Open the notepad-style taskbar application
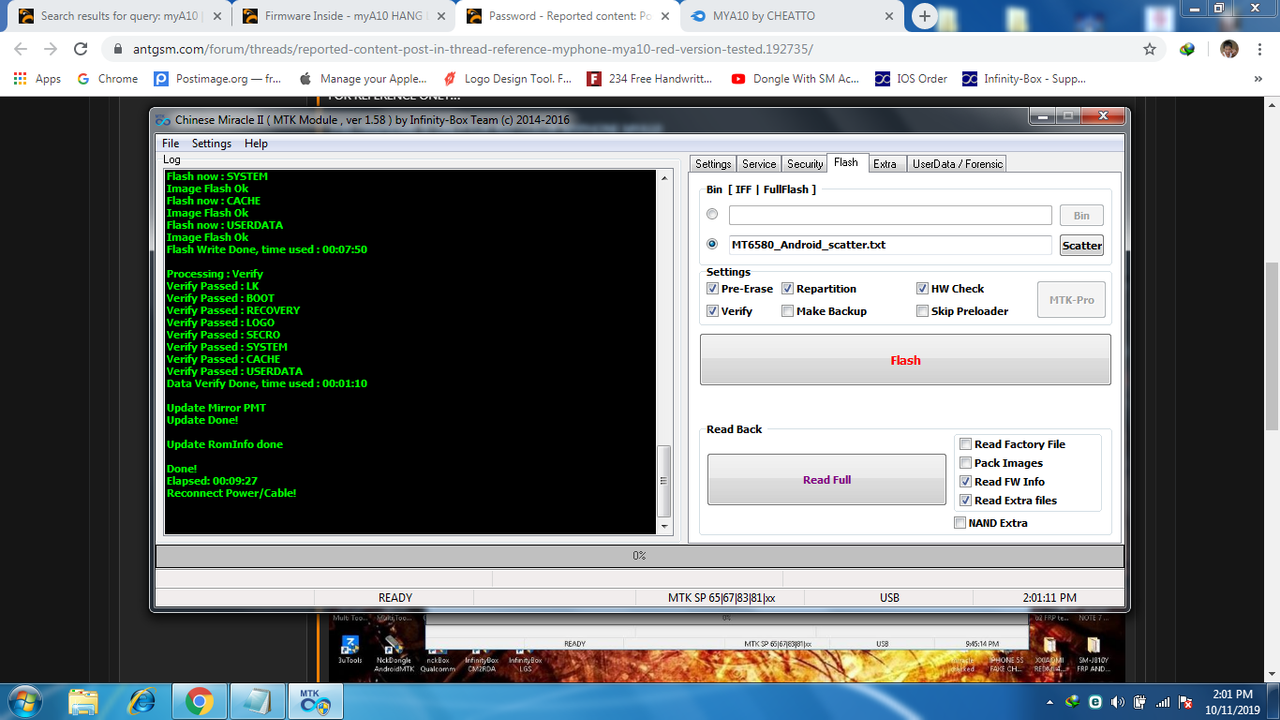This screenshot has width=1280, height=720. (257, 702)
